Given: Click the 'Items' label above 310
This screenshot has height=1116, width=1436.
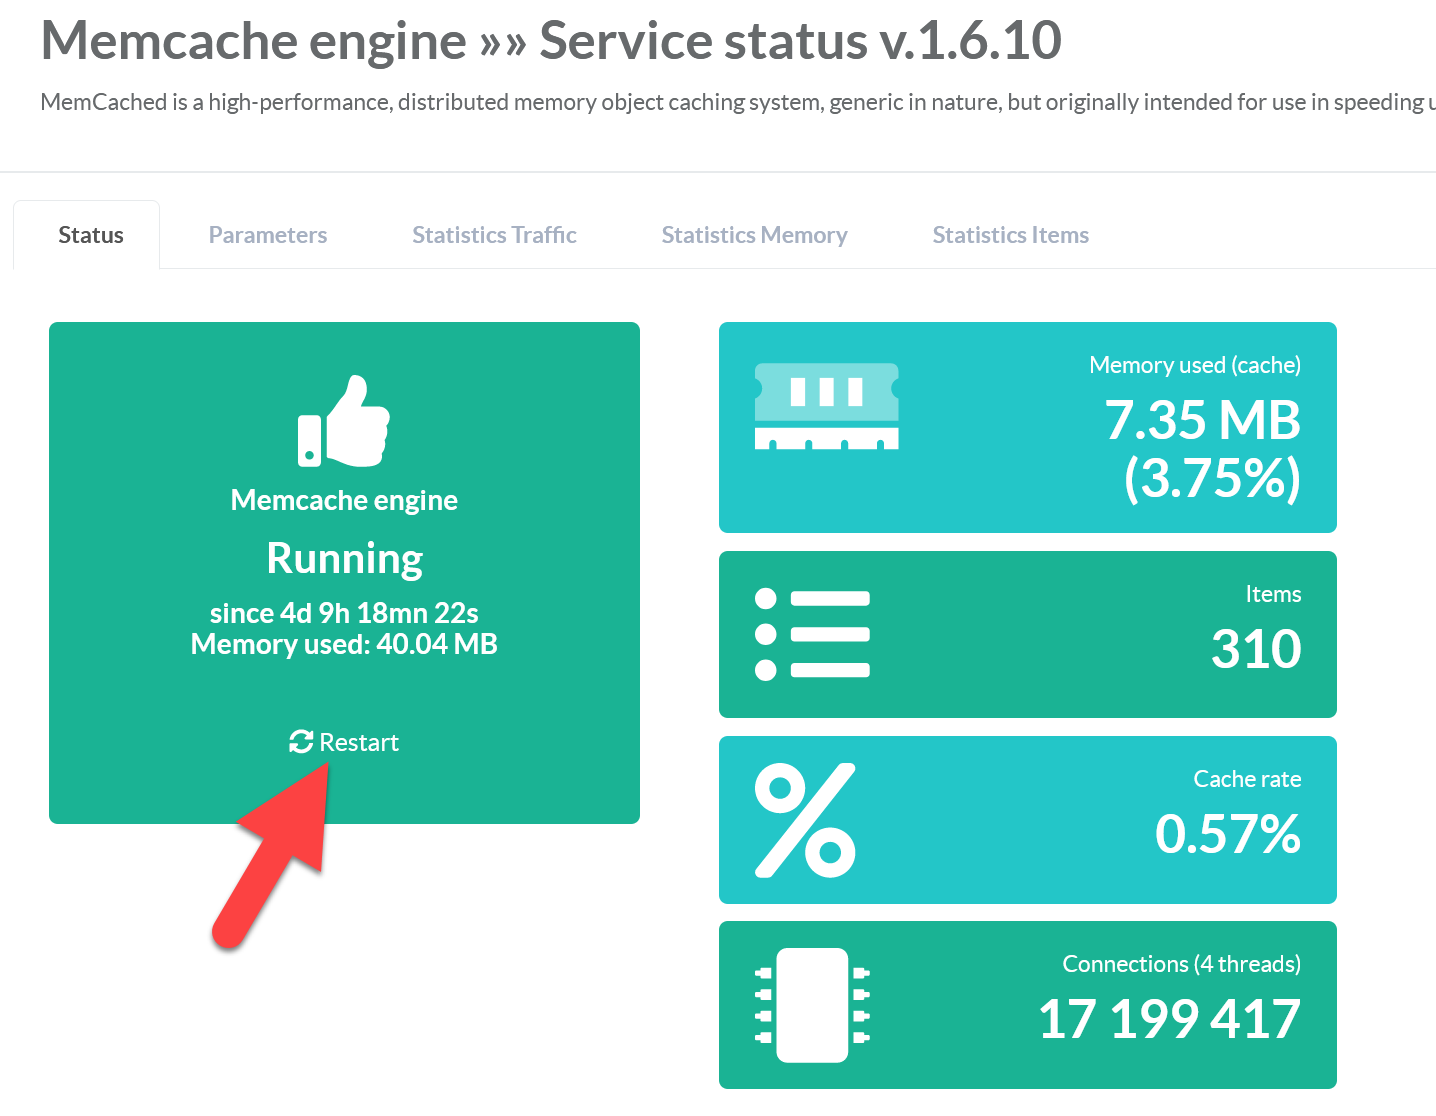Looking at the screenshot, I should pyautogui.click(x=1273, y=594).
